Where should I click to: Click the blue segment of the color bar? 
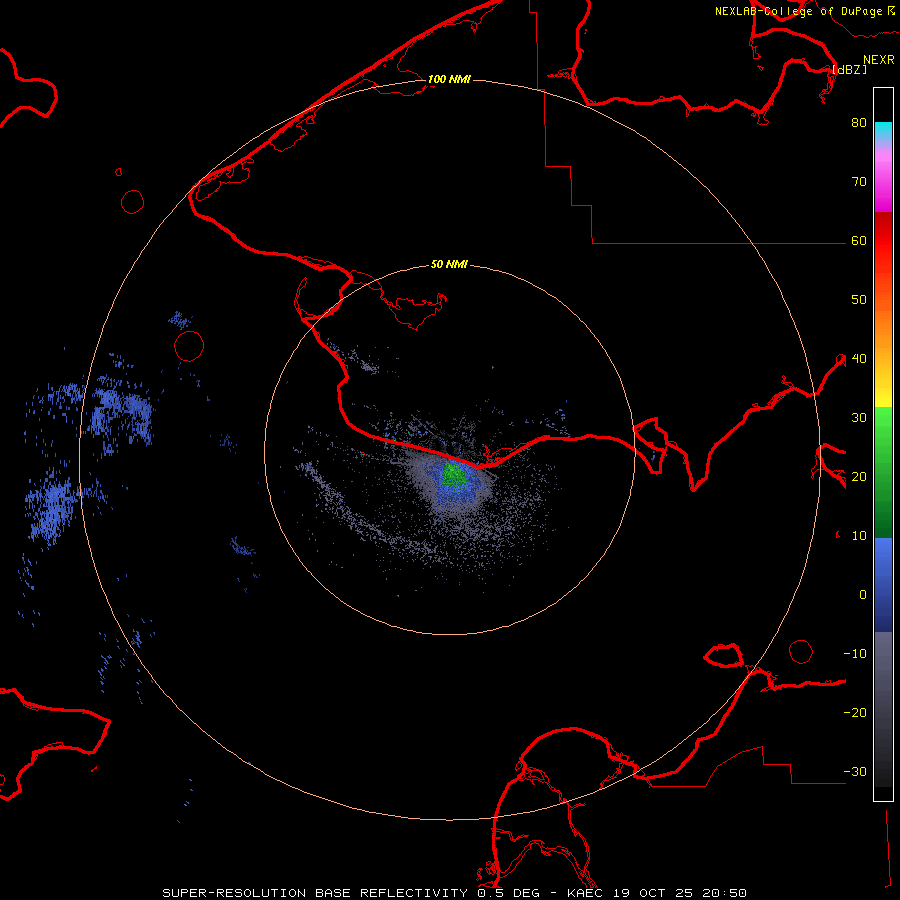(883, 584)
